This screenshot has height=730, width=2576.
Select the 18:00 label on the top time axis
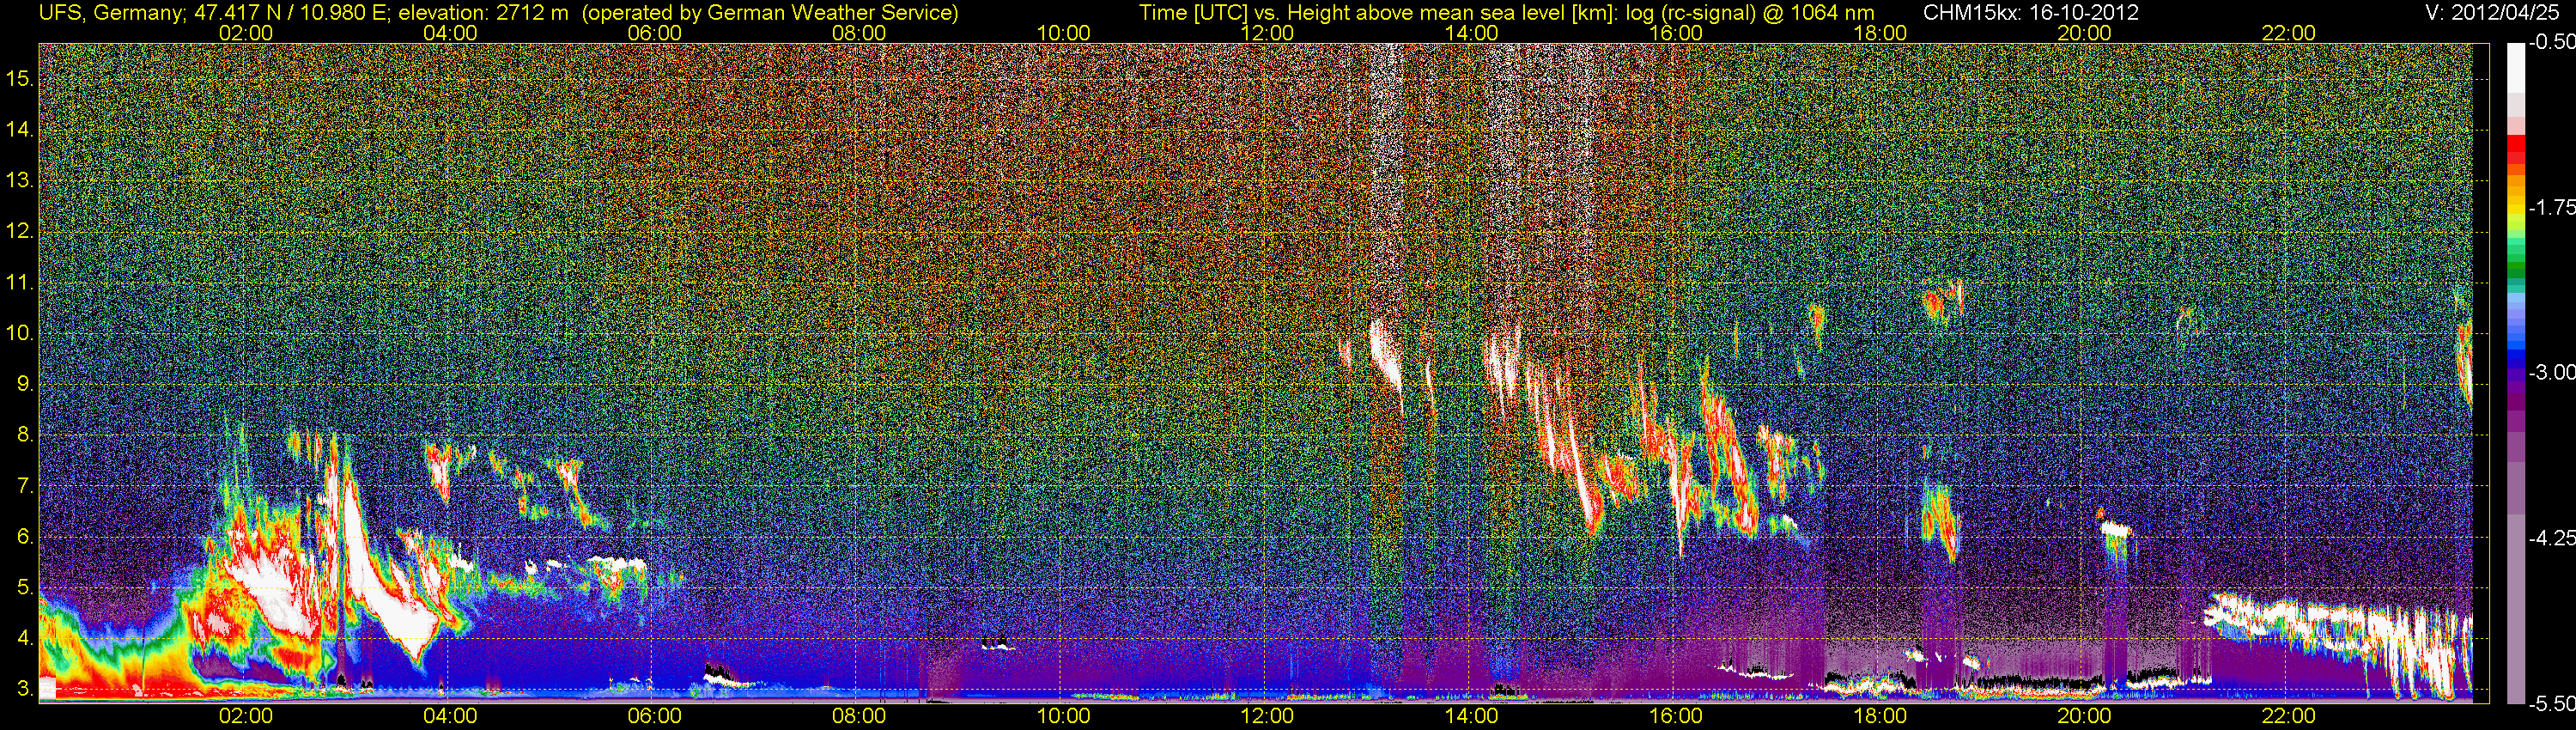1880,33
